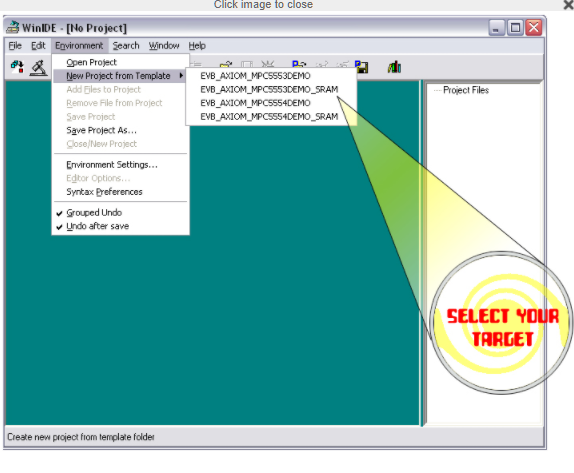
Task: Choose EVB_AXIOM_MPC5553DEMO_SRAM template
Action: [x=269, y=89]
